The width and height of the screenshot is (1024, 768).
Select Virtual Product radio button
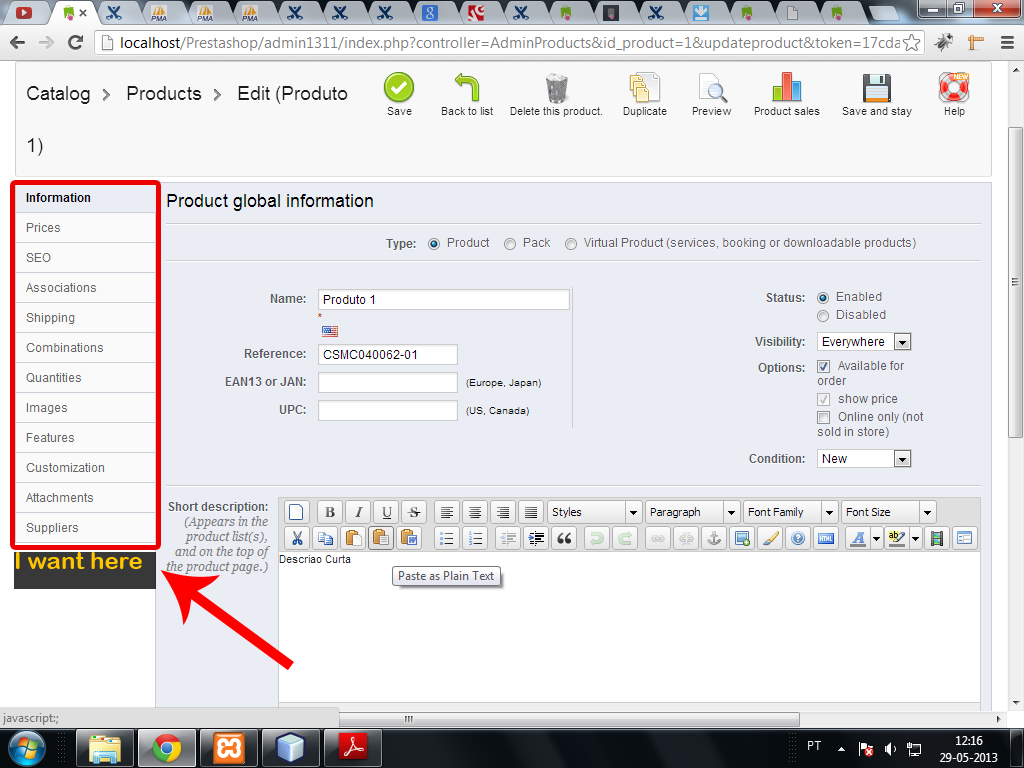click(x=571, y=244)
